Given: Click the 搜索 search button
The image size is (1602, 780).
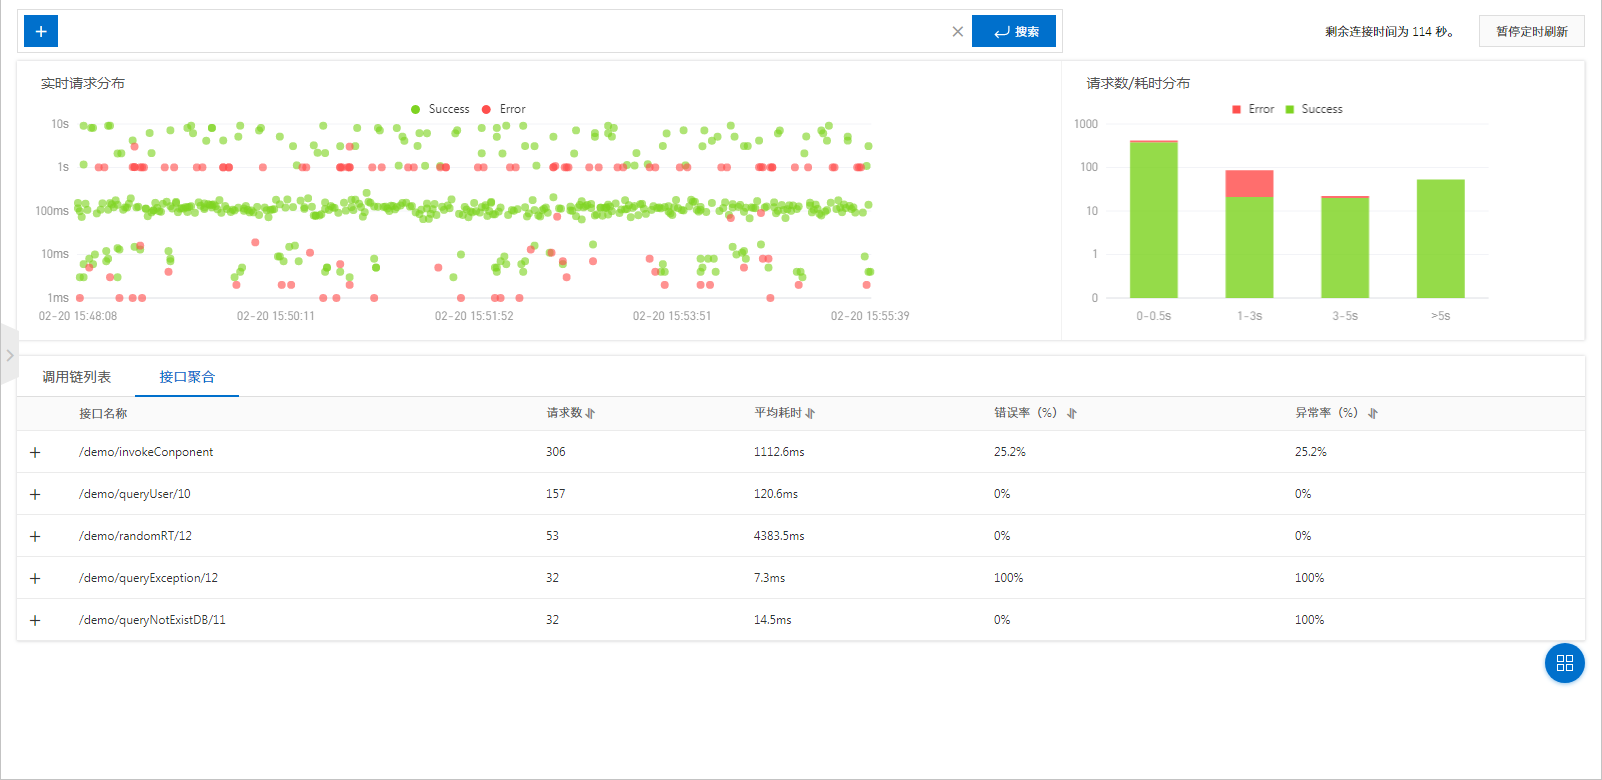Looking at the screenshot, I should pyautogui.click(x=1014, y=31).
